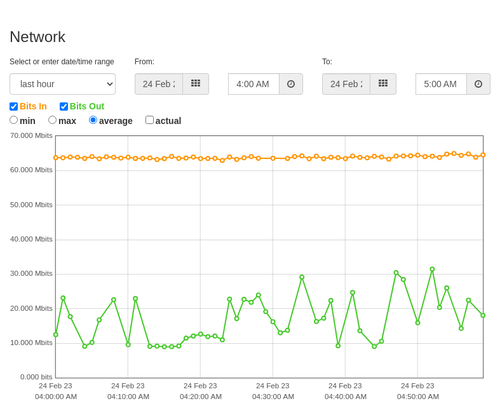Click the '04:10:00 AM' time axis label

coord(128,397)
